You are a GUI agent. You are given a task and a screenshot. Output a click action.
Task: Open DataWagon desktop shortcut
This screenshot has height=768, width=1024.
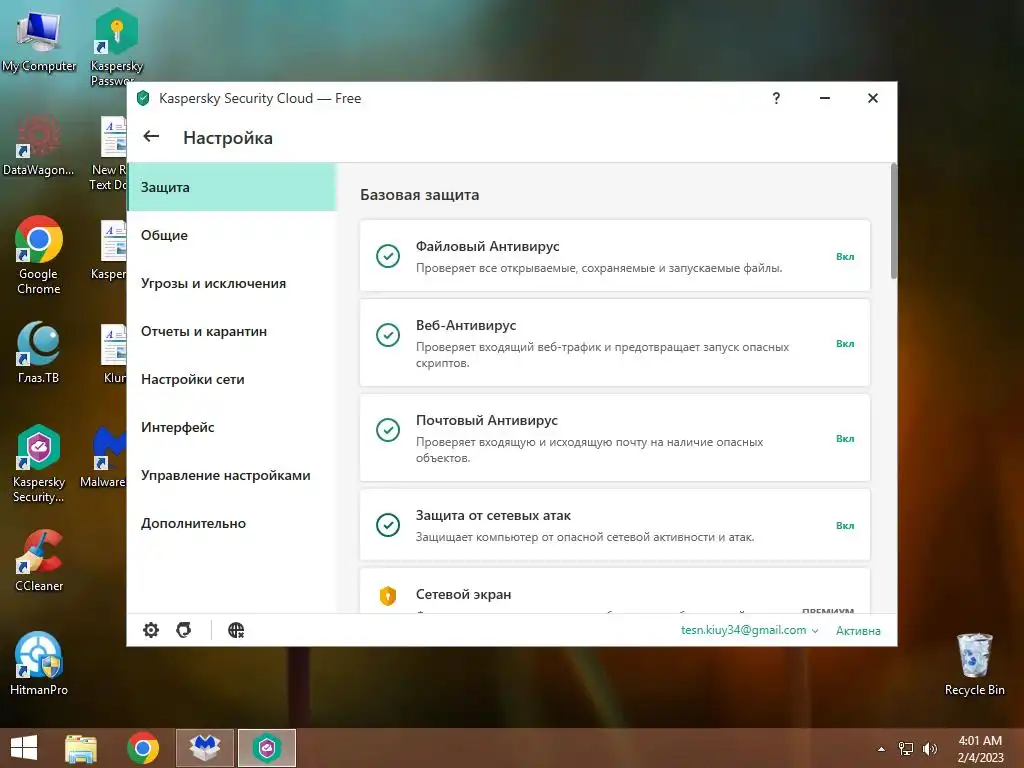[38, 145]
